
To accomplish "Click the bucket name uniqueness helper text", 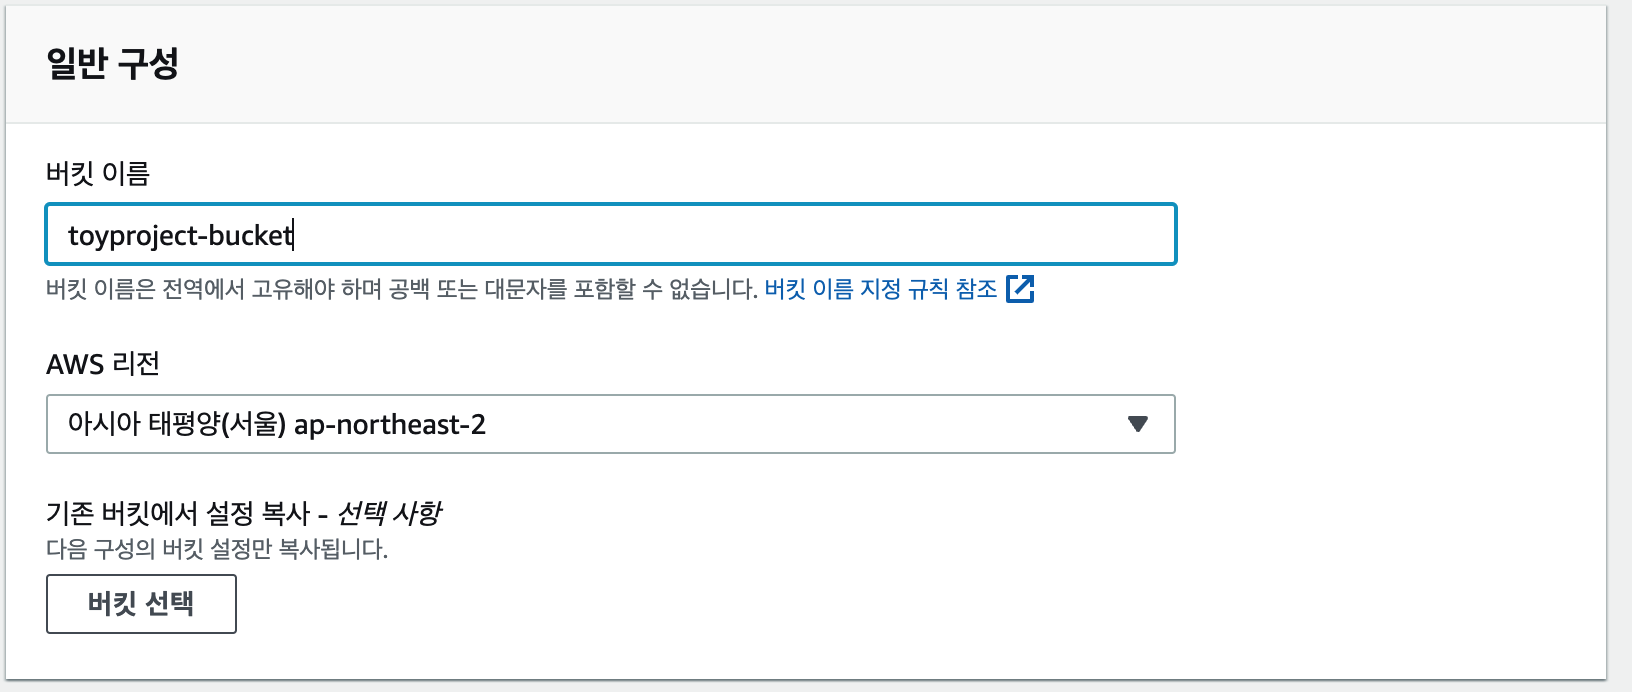I will [402, 289].
